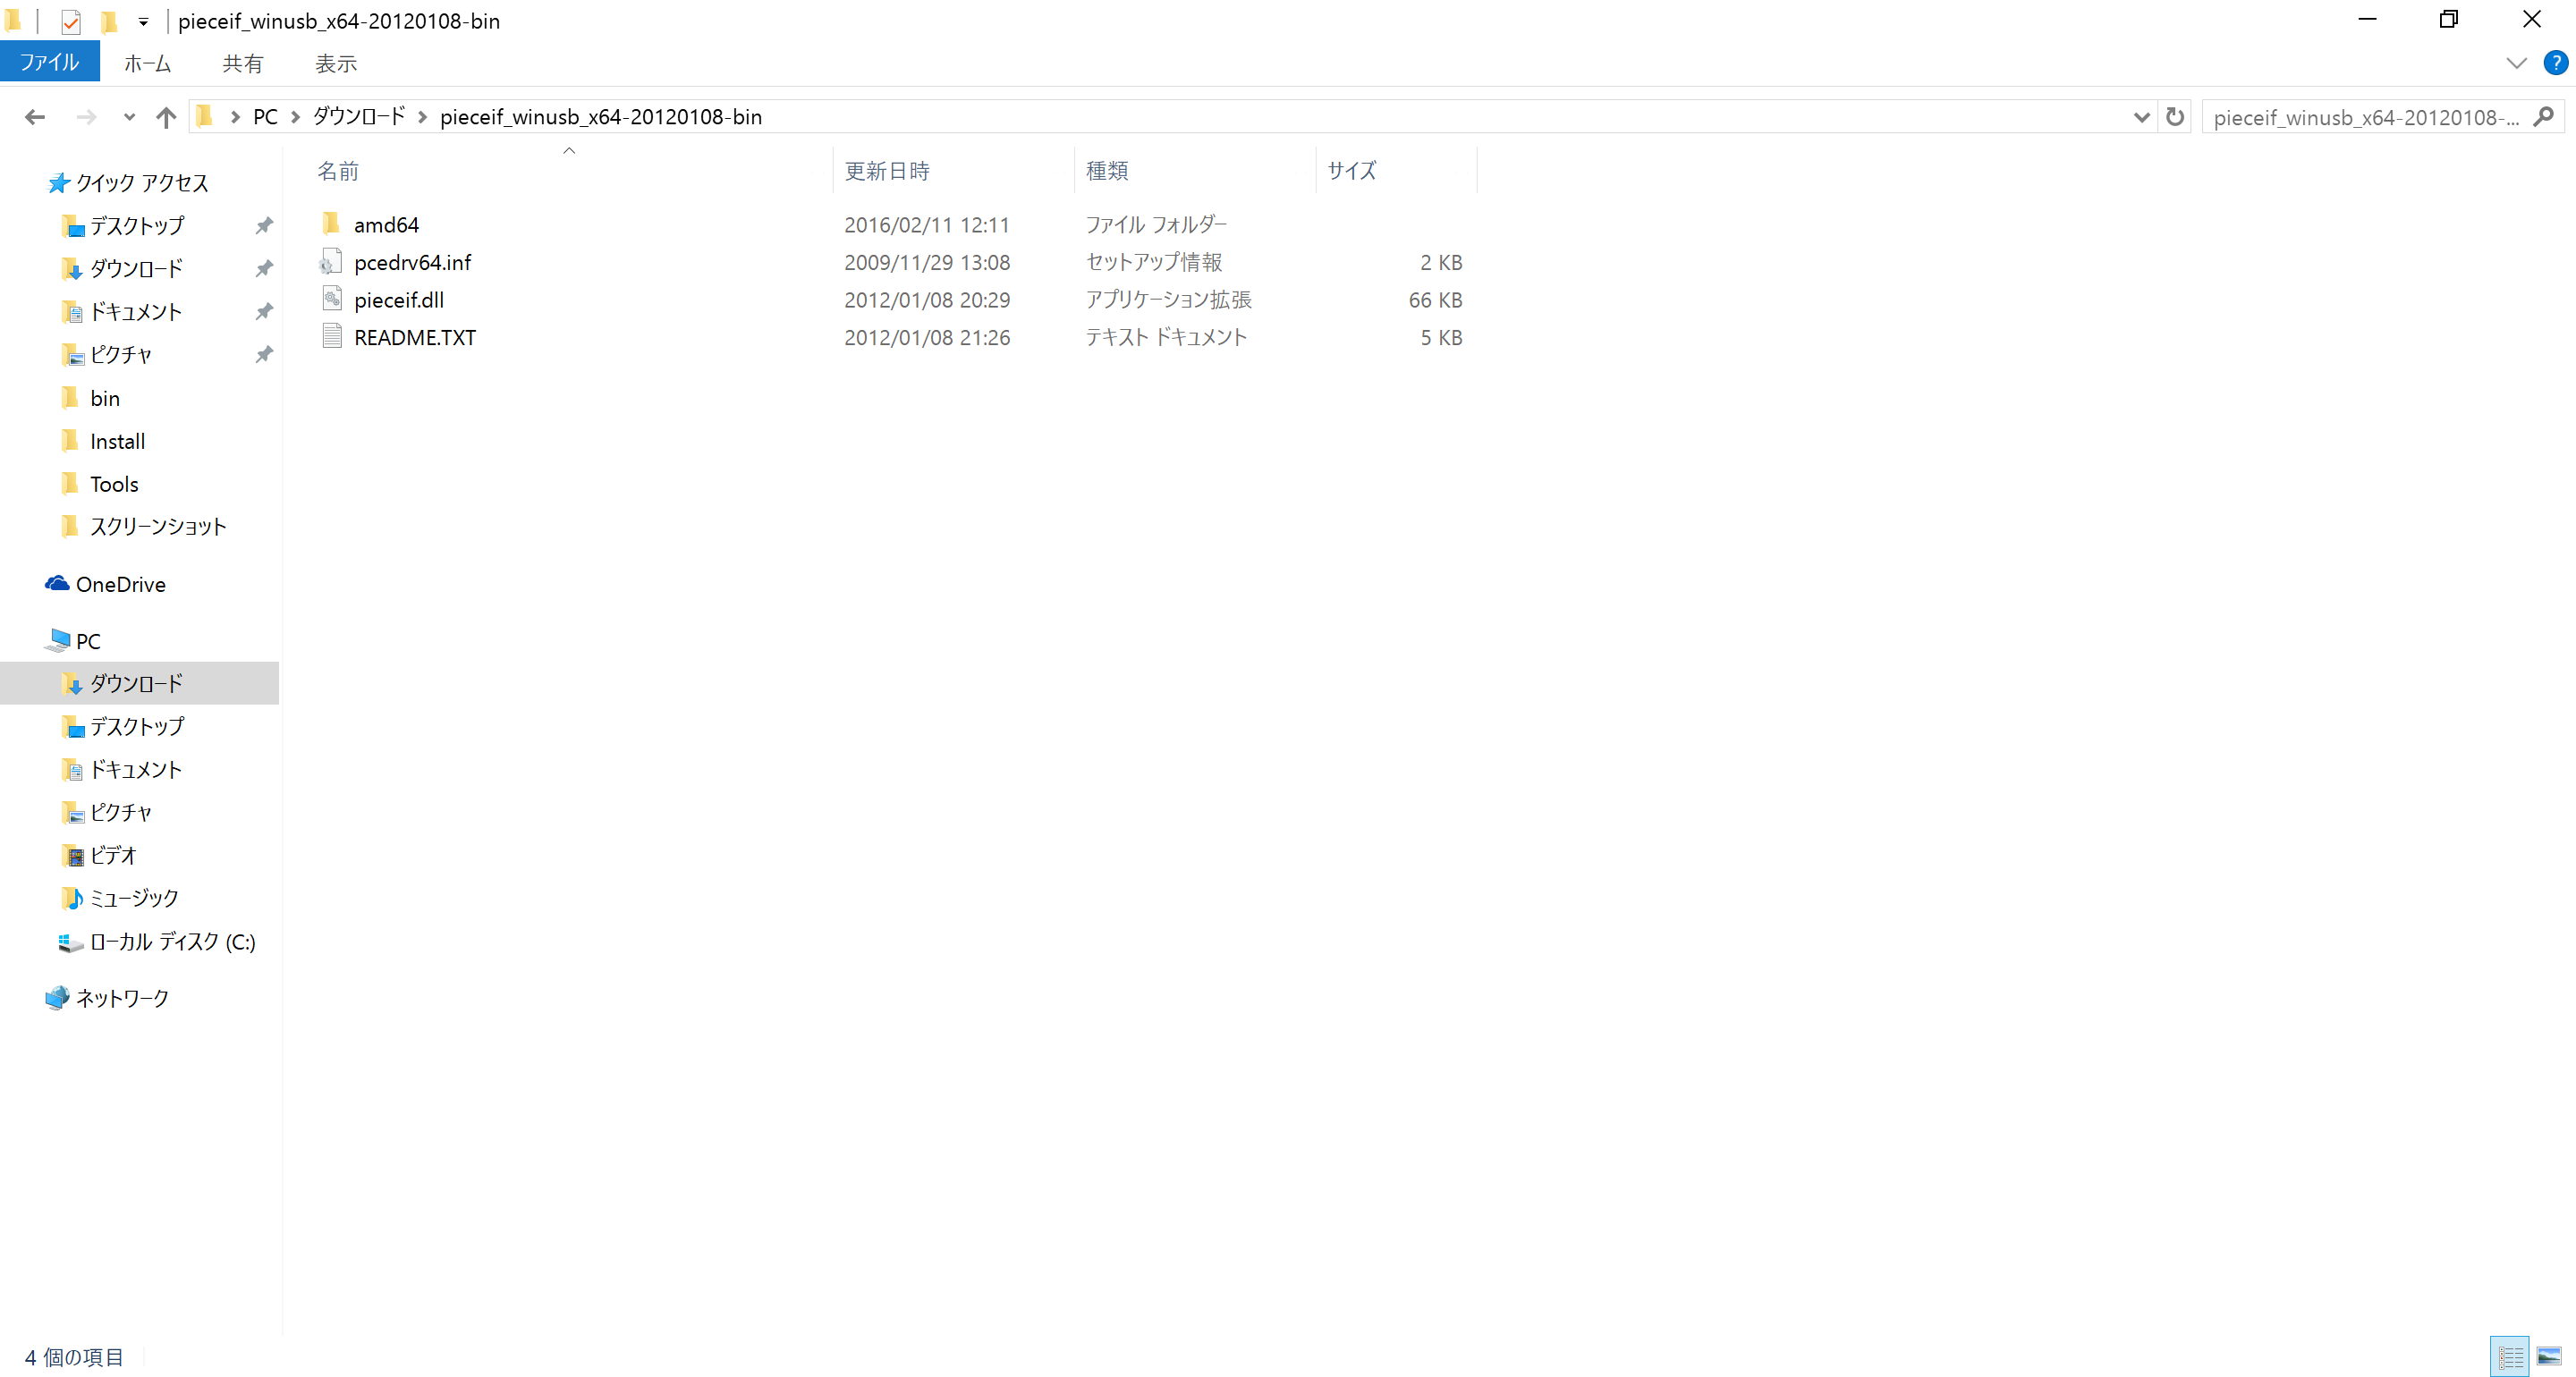2576x1377 pixels.
Task: Go back with the back arrow
Action: click(35, 117)
